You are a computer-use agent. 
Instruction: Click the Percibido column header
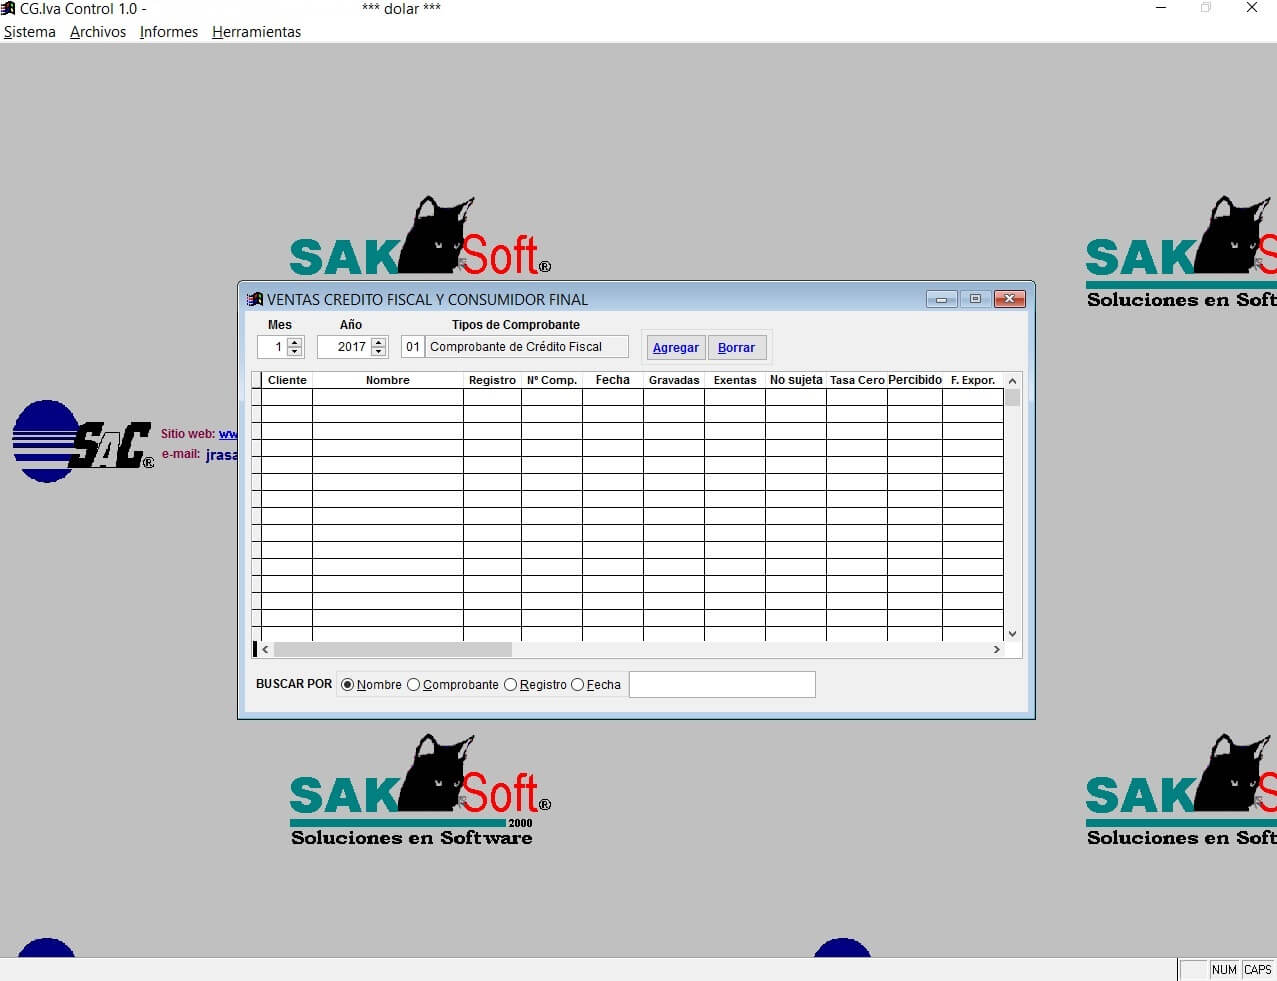pos(915,380)
